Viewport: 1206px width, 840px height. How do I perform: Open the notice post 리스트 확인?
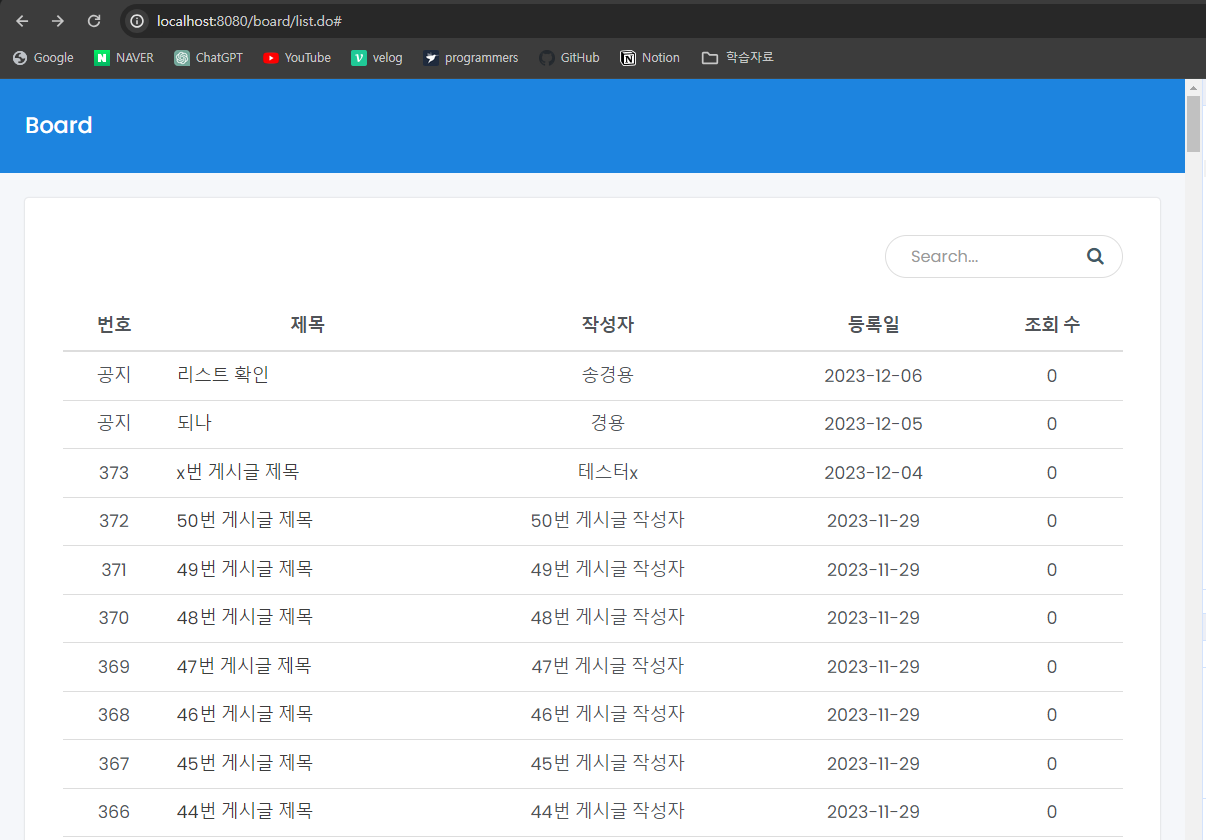tap(223, 375)
